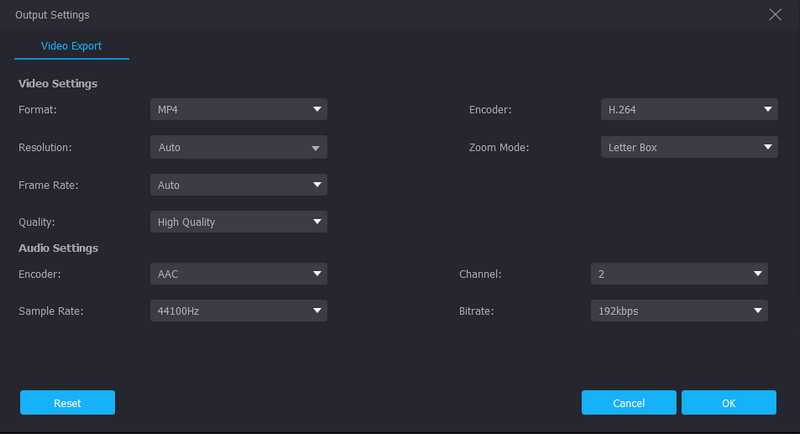This screenshot has width=800, height=434.
Task: Click the arrow icon on the Format field
Action: [x=316, y=110]
